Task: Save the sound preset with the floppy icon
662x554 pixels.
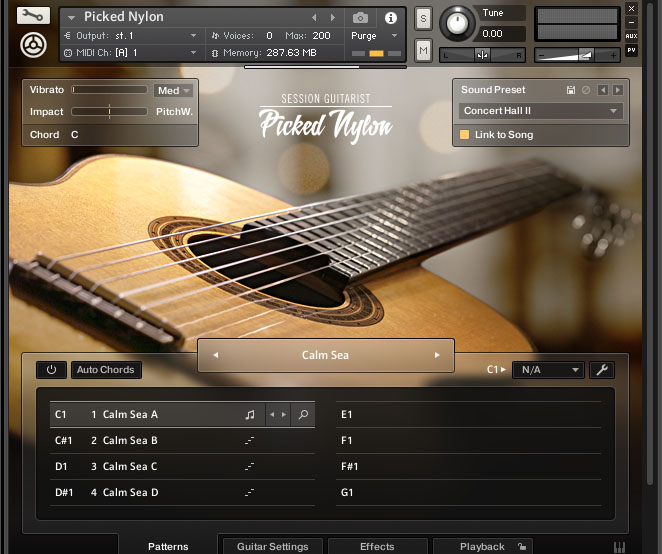Action: click(571, 90)
